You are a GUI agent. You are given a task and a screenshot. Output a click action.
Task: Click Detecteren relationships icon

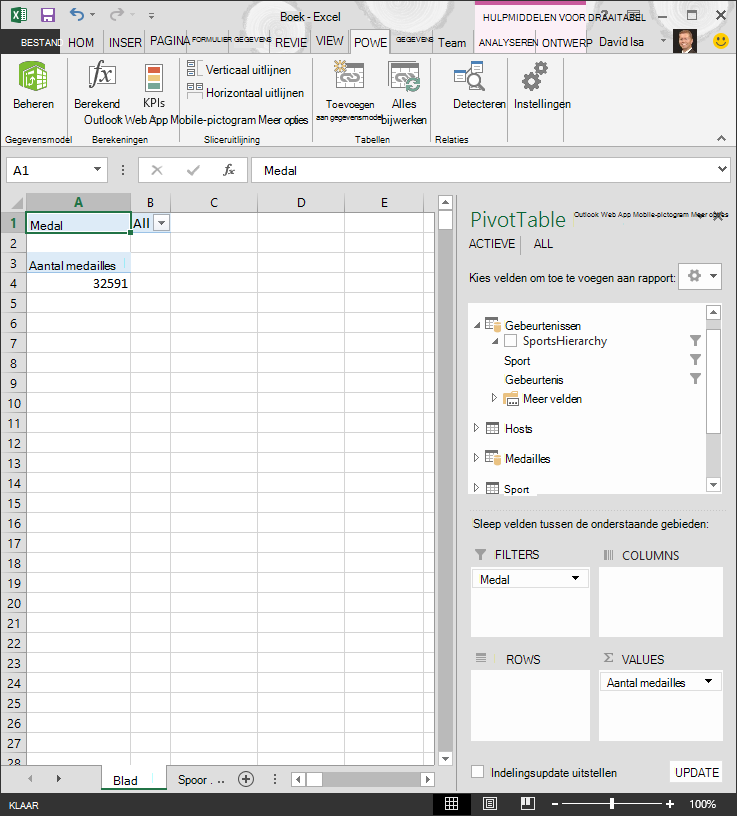click(469, 76)
